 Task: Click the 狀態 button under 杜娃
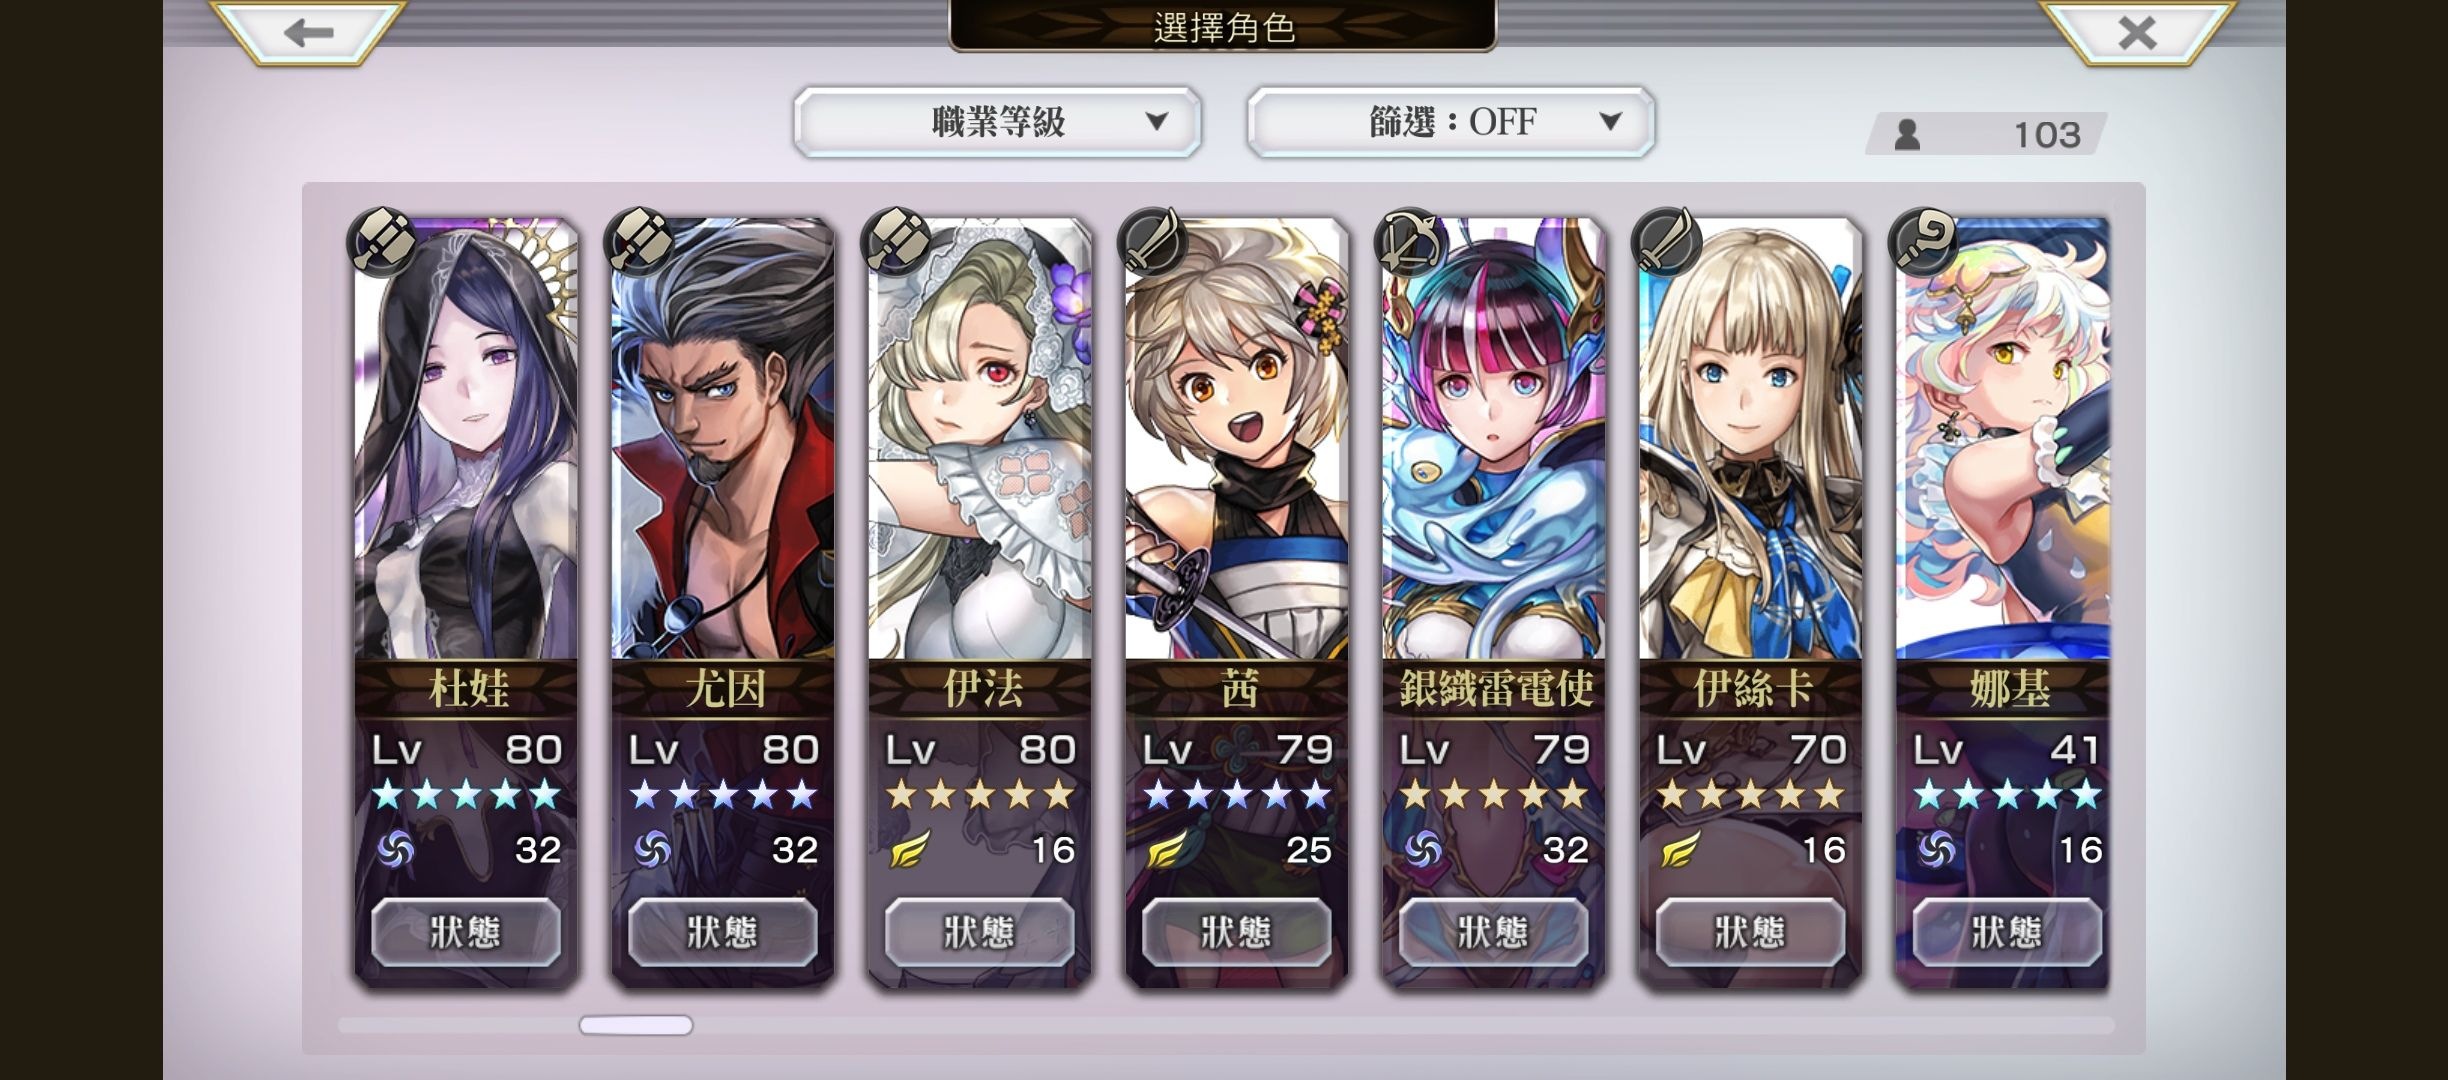pyautogui.click(x=466, y=932)
